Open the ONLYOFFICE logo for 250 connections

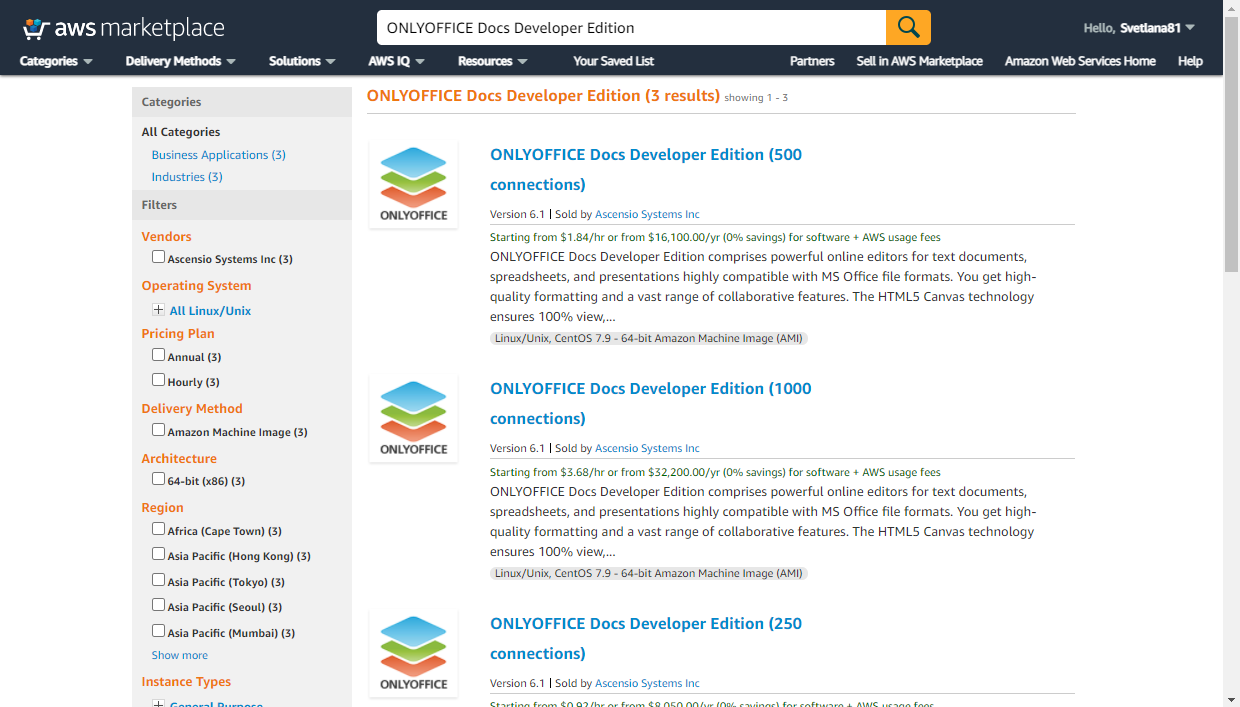click(413, 652)
